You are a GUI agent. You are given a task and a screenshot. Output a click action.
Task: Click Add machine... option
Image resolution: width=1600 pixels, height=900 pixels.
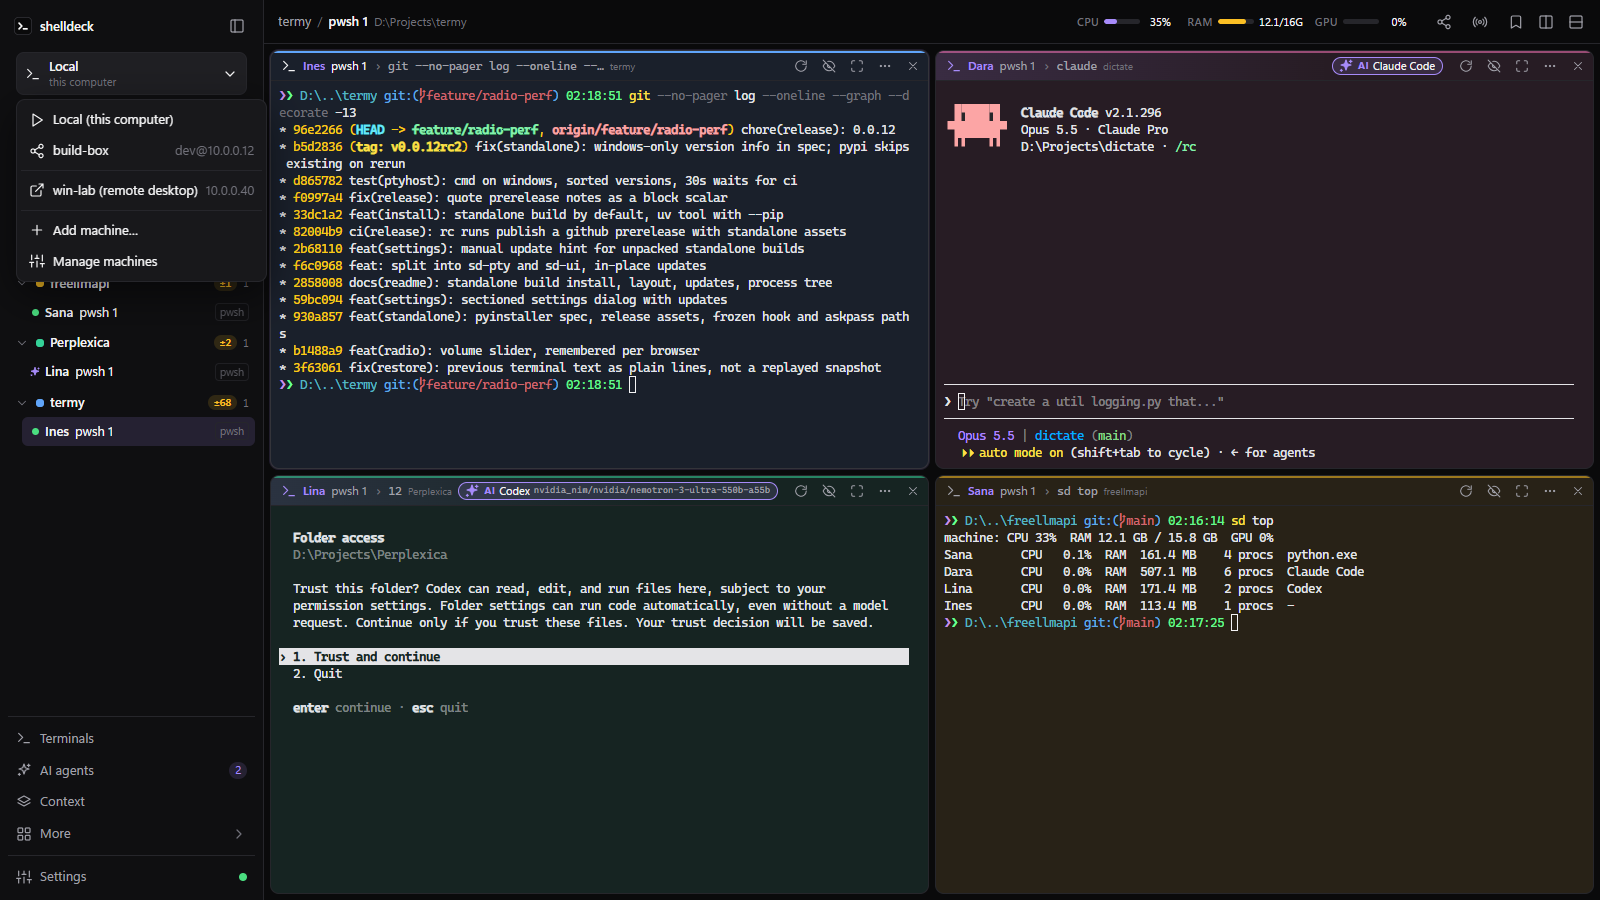pos(141,230)
